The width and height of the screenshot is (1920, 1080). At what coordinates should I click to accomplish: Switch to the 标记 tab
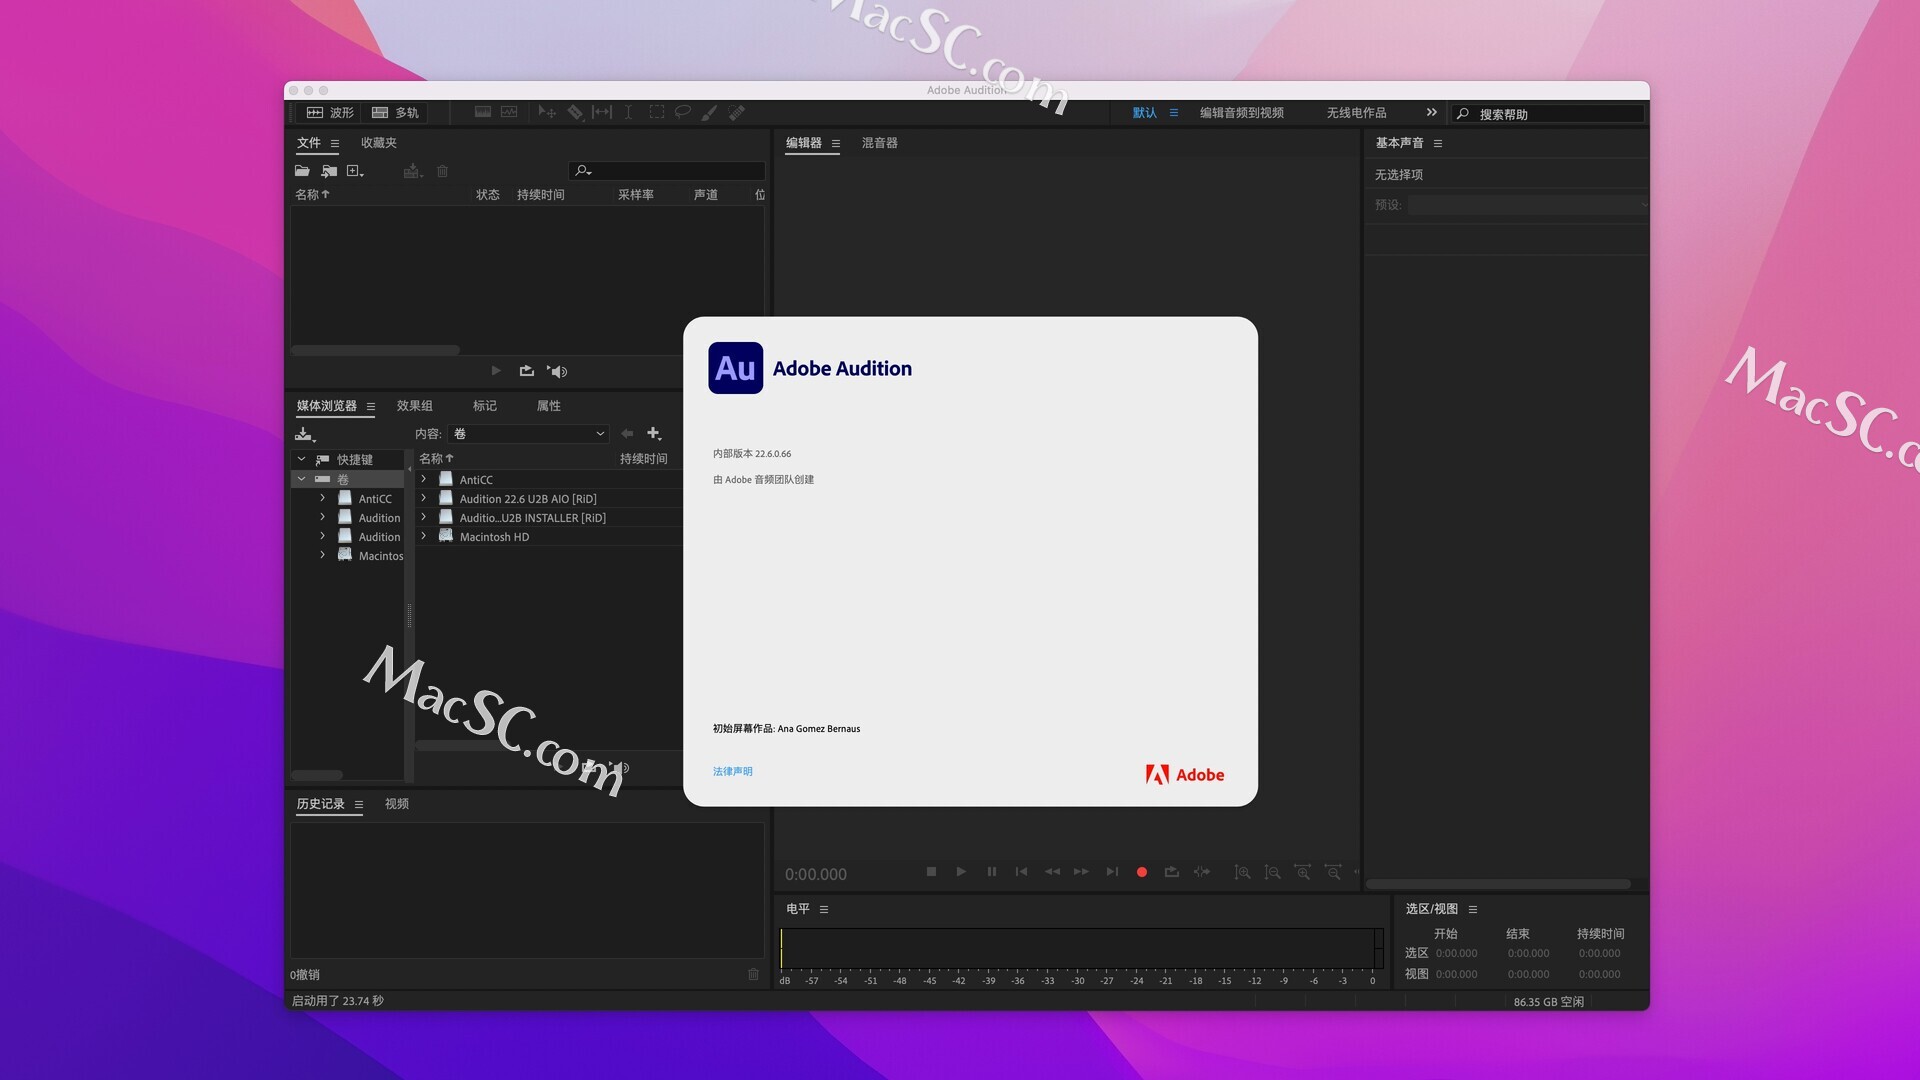coord(485,406)
